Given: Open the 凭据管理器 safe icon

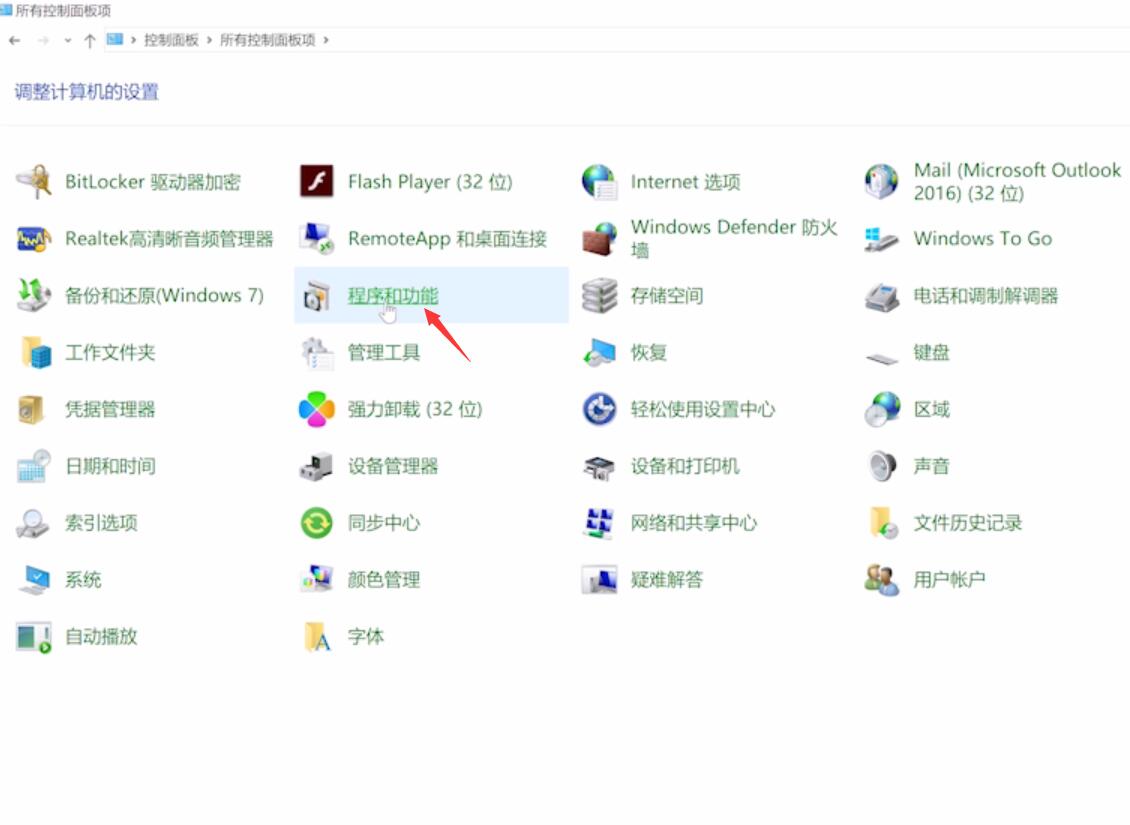Looking at the screenshot, I should pyautogui.click(x=32, y=409).
